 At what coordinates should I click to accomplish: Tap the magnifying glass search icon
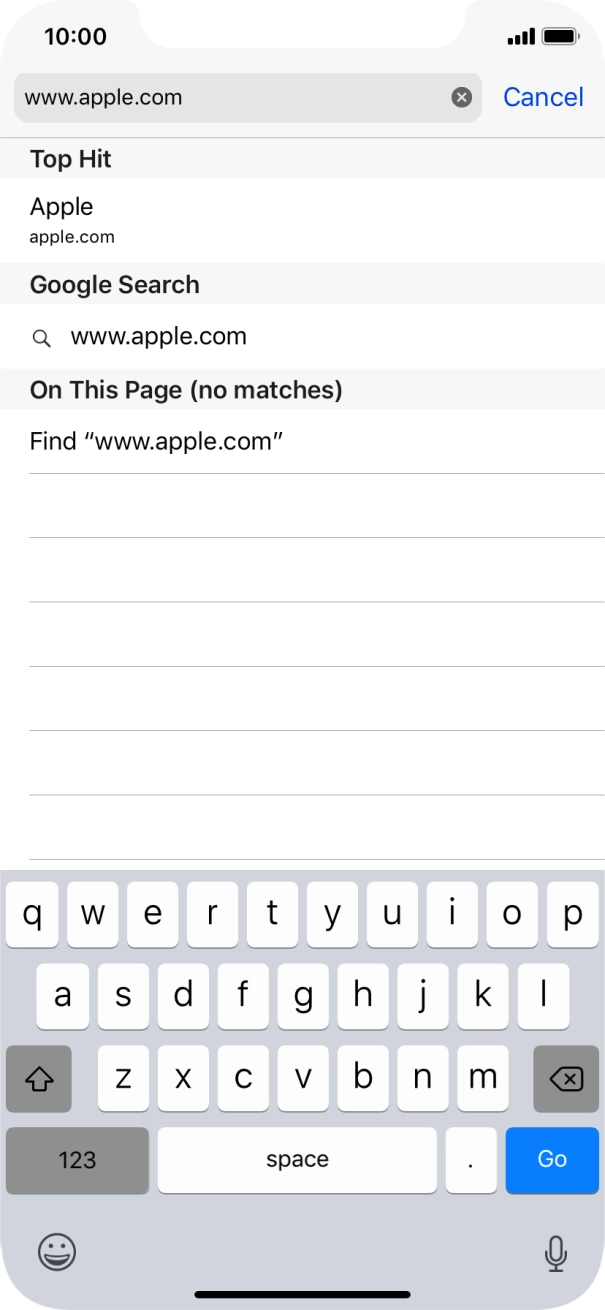point(41,337)
